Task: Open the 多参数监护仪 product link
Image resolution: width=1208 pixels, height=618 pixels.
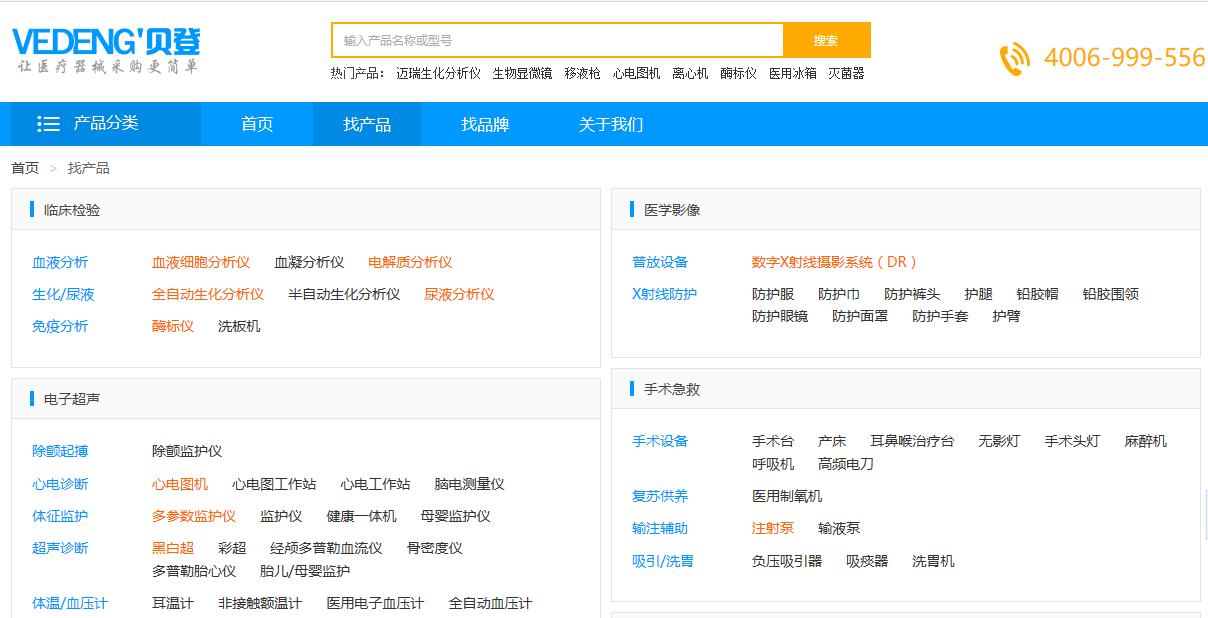Action: (x=194, y=516)
